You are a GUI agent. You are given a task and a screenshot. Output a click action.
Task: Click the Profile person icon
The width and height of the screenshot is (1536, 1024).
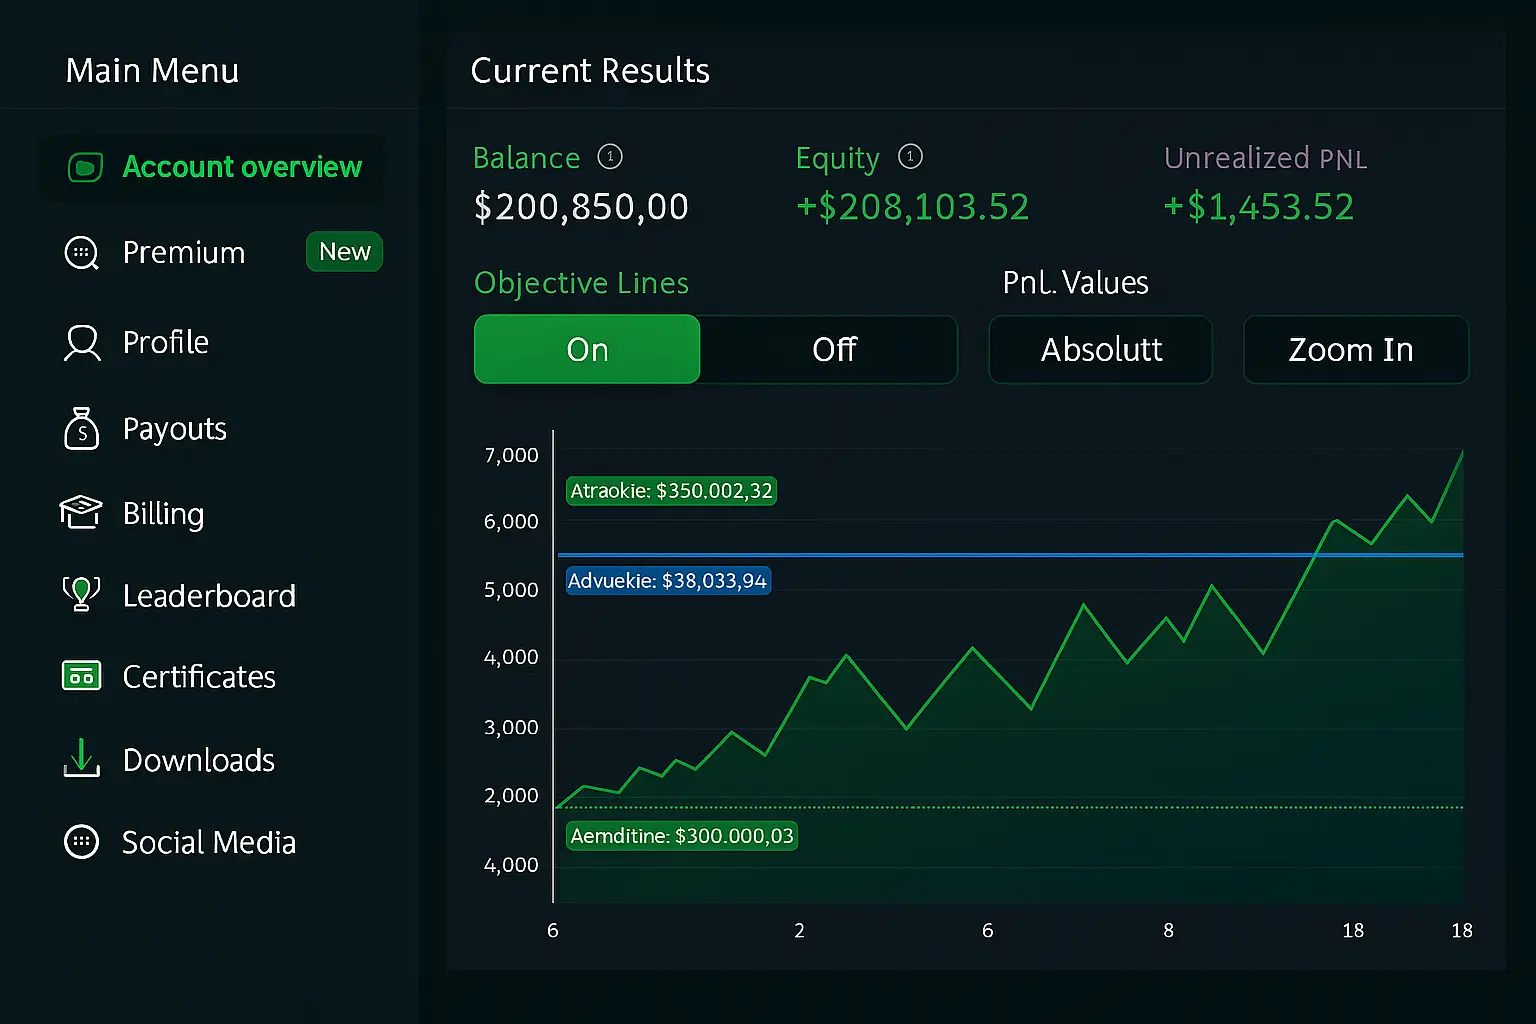82,343
